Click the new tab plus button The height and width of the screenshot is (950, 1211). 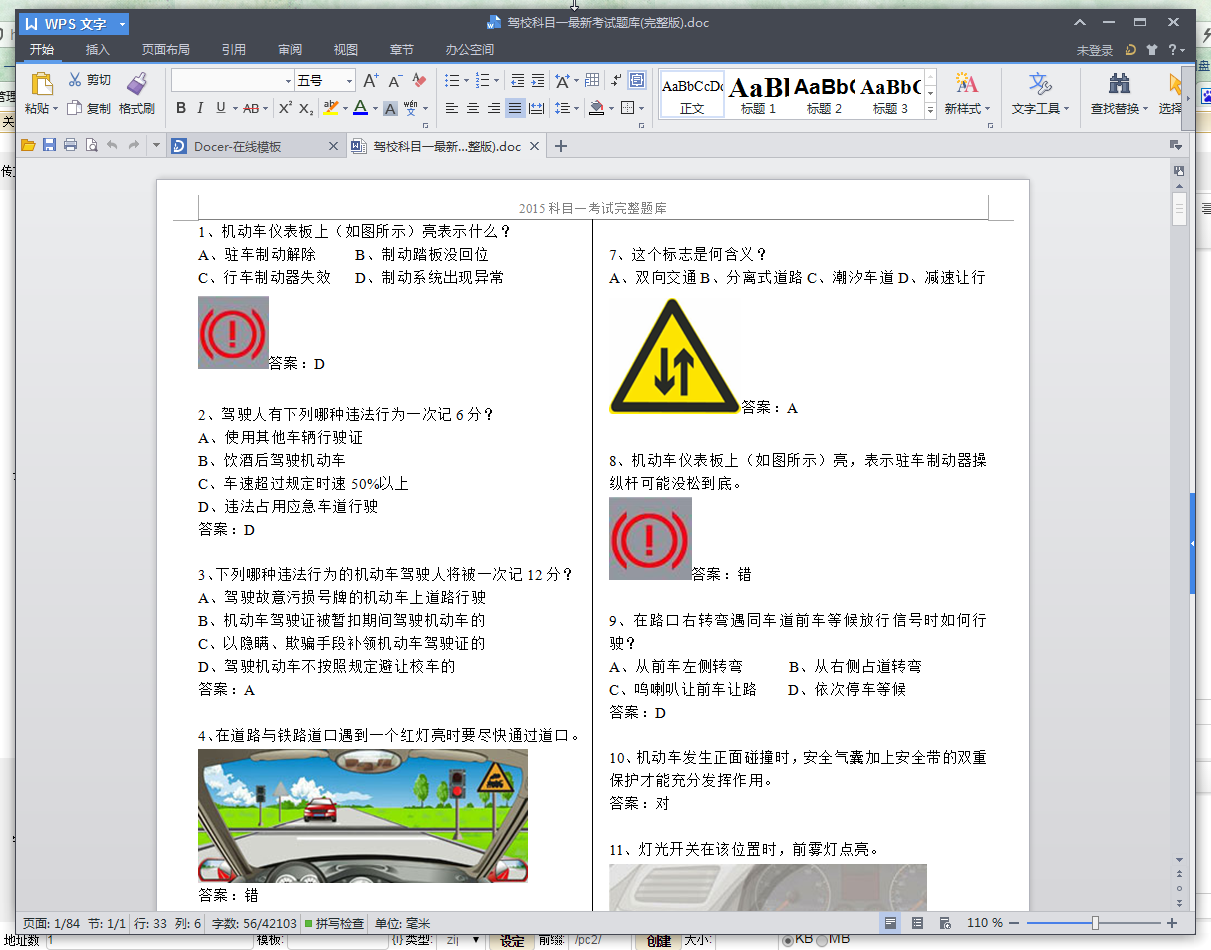coord(561,146)
